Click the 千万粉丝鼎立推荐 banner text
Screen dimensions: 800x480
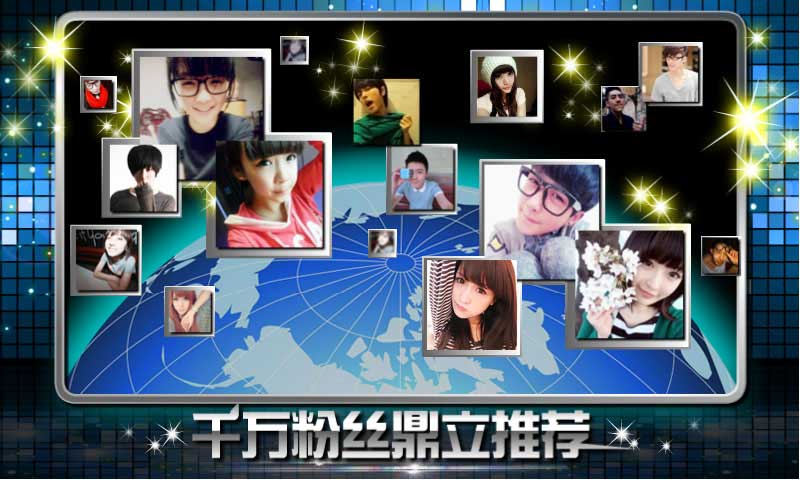[391, 434]
